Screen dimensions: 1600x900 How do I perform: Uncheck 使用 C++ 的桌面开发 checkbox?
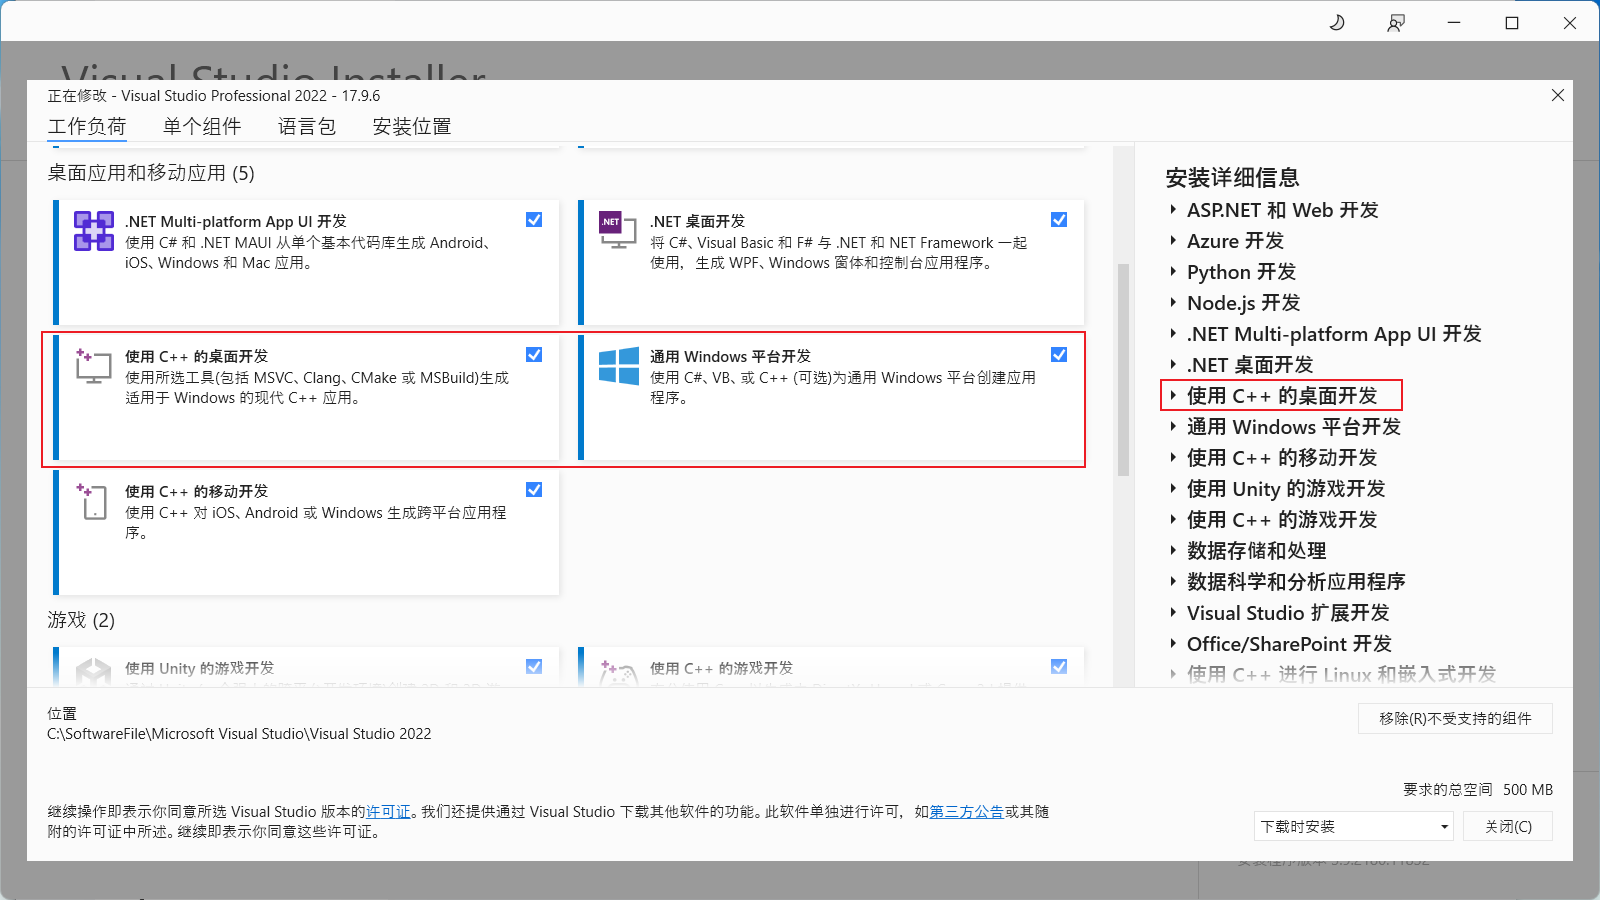534,355
